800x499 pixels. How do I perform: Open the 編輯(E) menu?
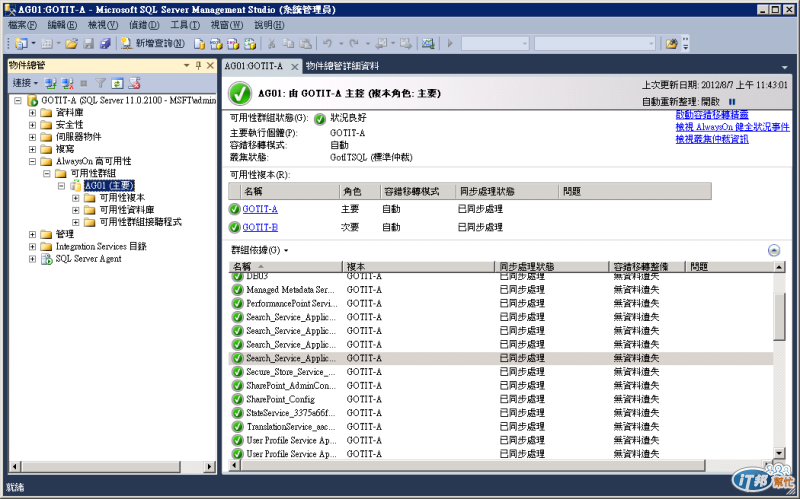(62, 25)
